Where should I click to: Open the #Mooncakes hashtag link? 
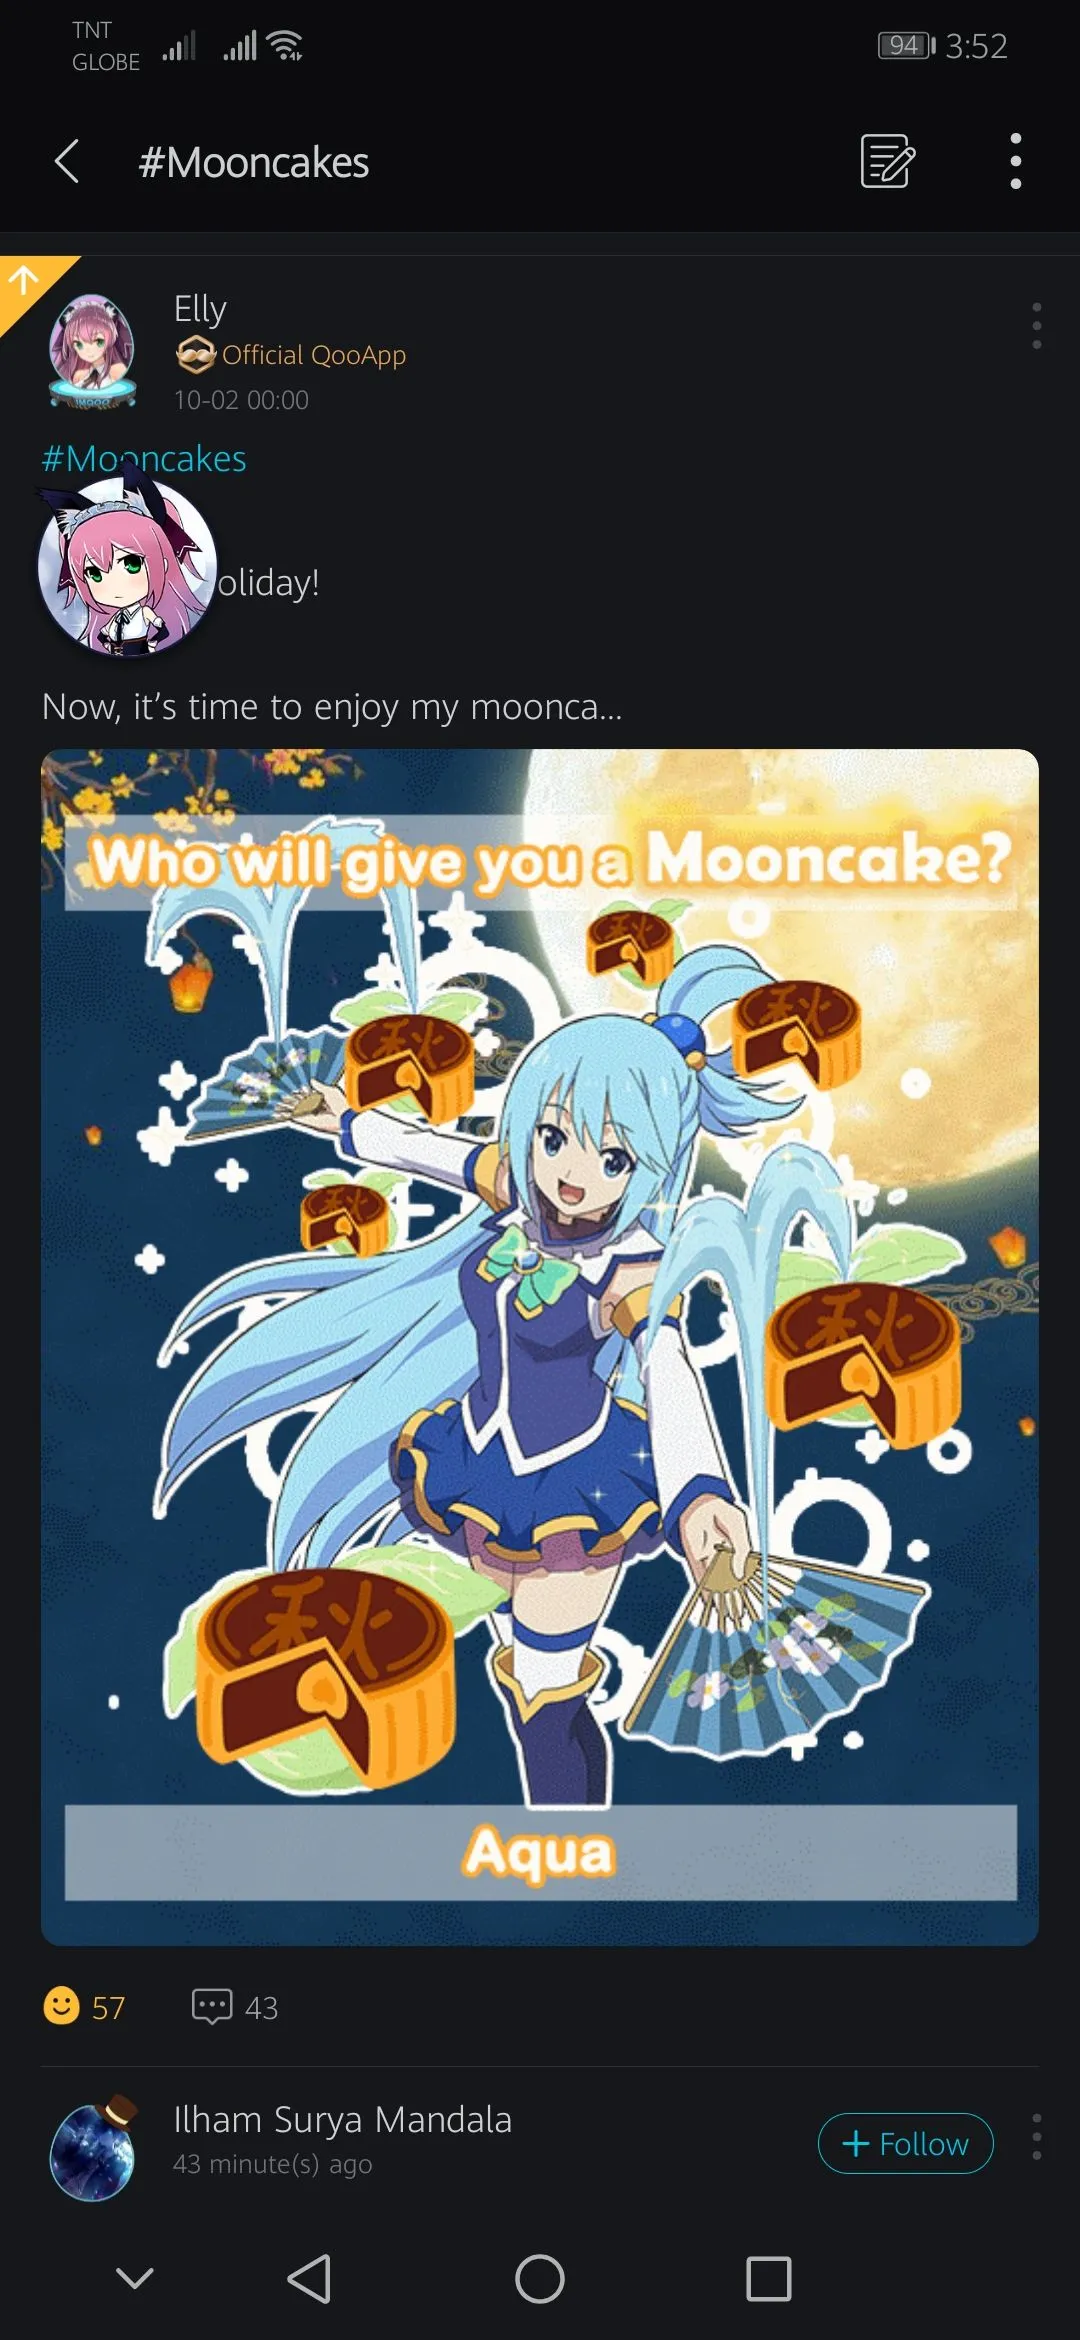144,459
